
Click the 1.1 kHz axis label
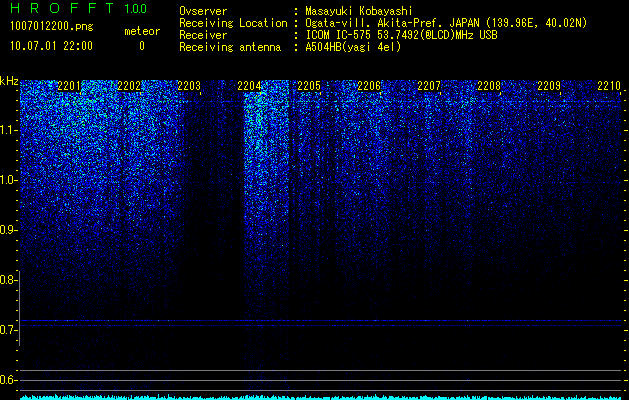click(8, 130)
